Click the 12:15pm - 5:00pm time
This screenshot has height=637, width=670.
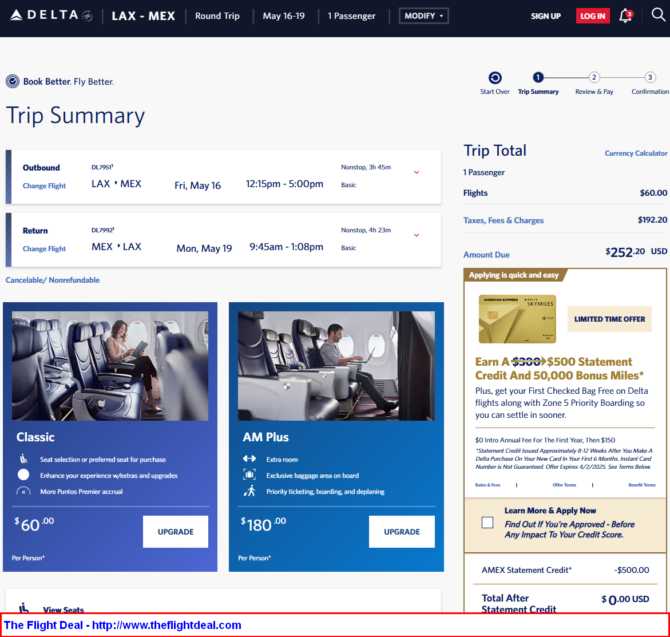click(285, 184)
